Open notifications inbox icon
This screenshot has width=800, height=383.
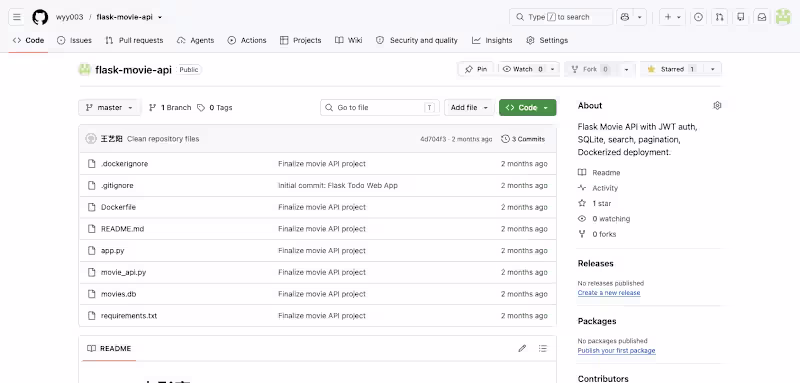click(x=762, y=17)
